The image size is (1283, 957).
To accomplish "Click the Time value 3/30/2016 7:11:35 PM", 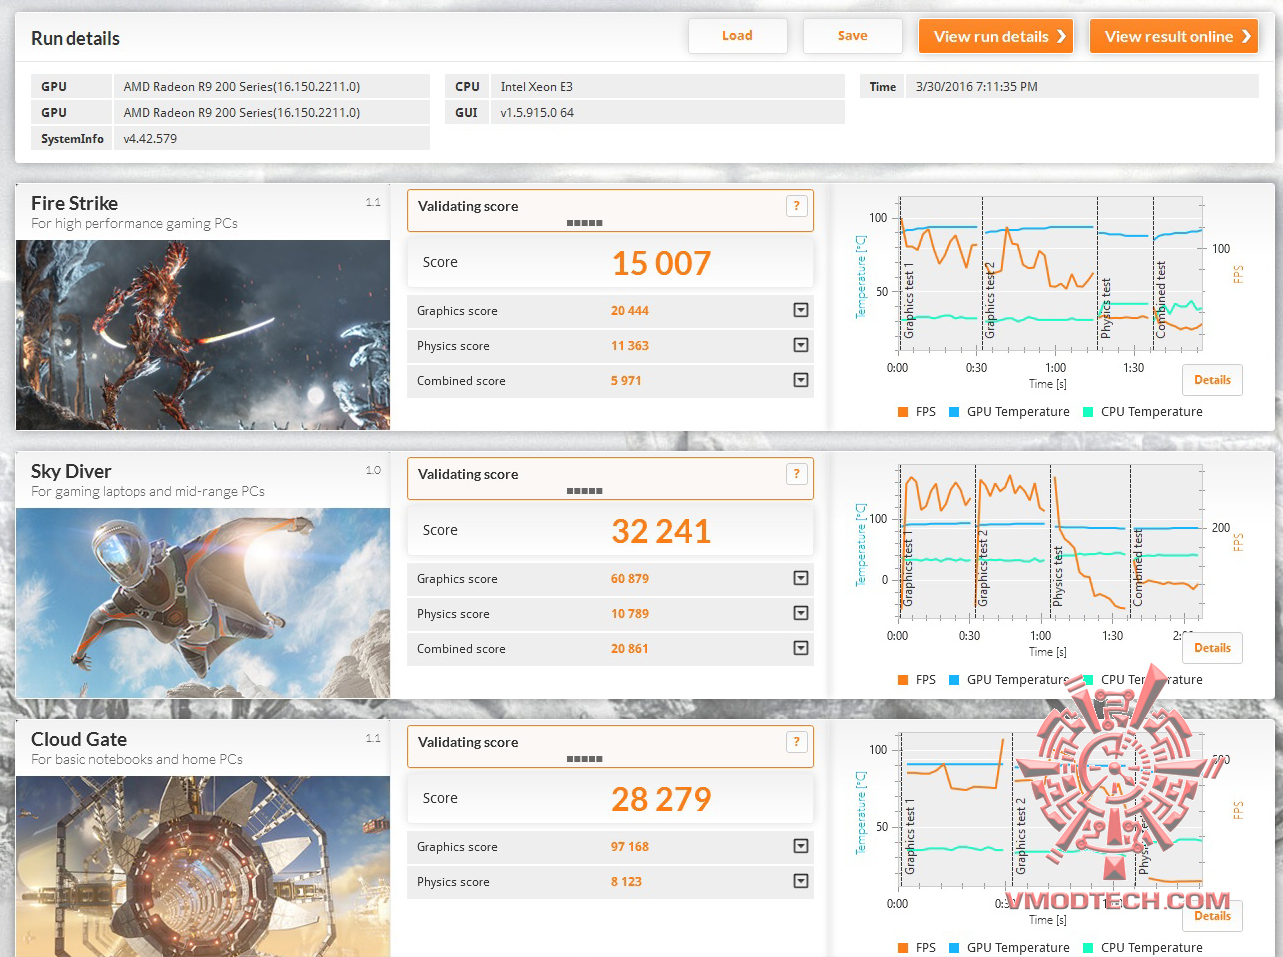I will [x=977, y=87].
